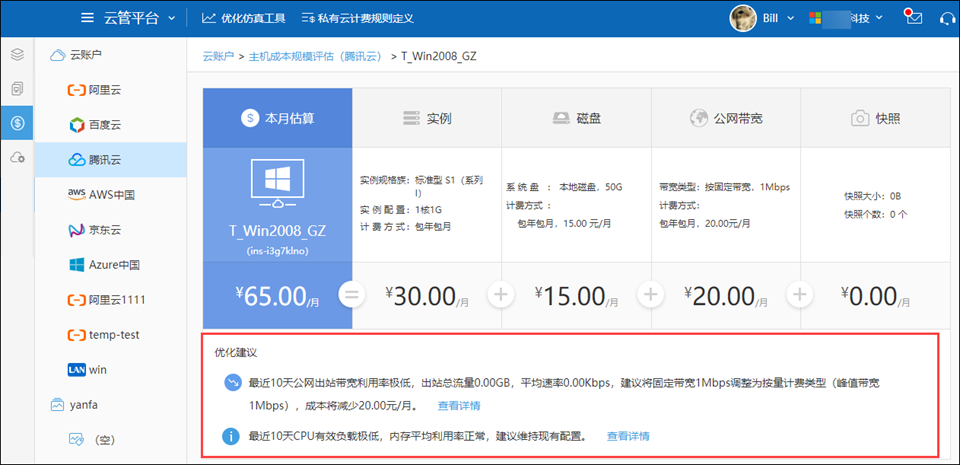The width and height of the screenshot is (960, 465).
Task: Open the hamburger menu beside 云管平台
Action: click(x=88, y=18)
